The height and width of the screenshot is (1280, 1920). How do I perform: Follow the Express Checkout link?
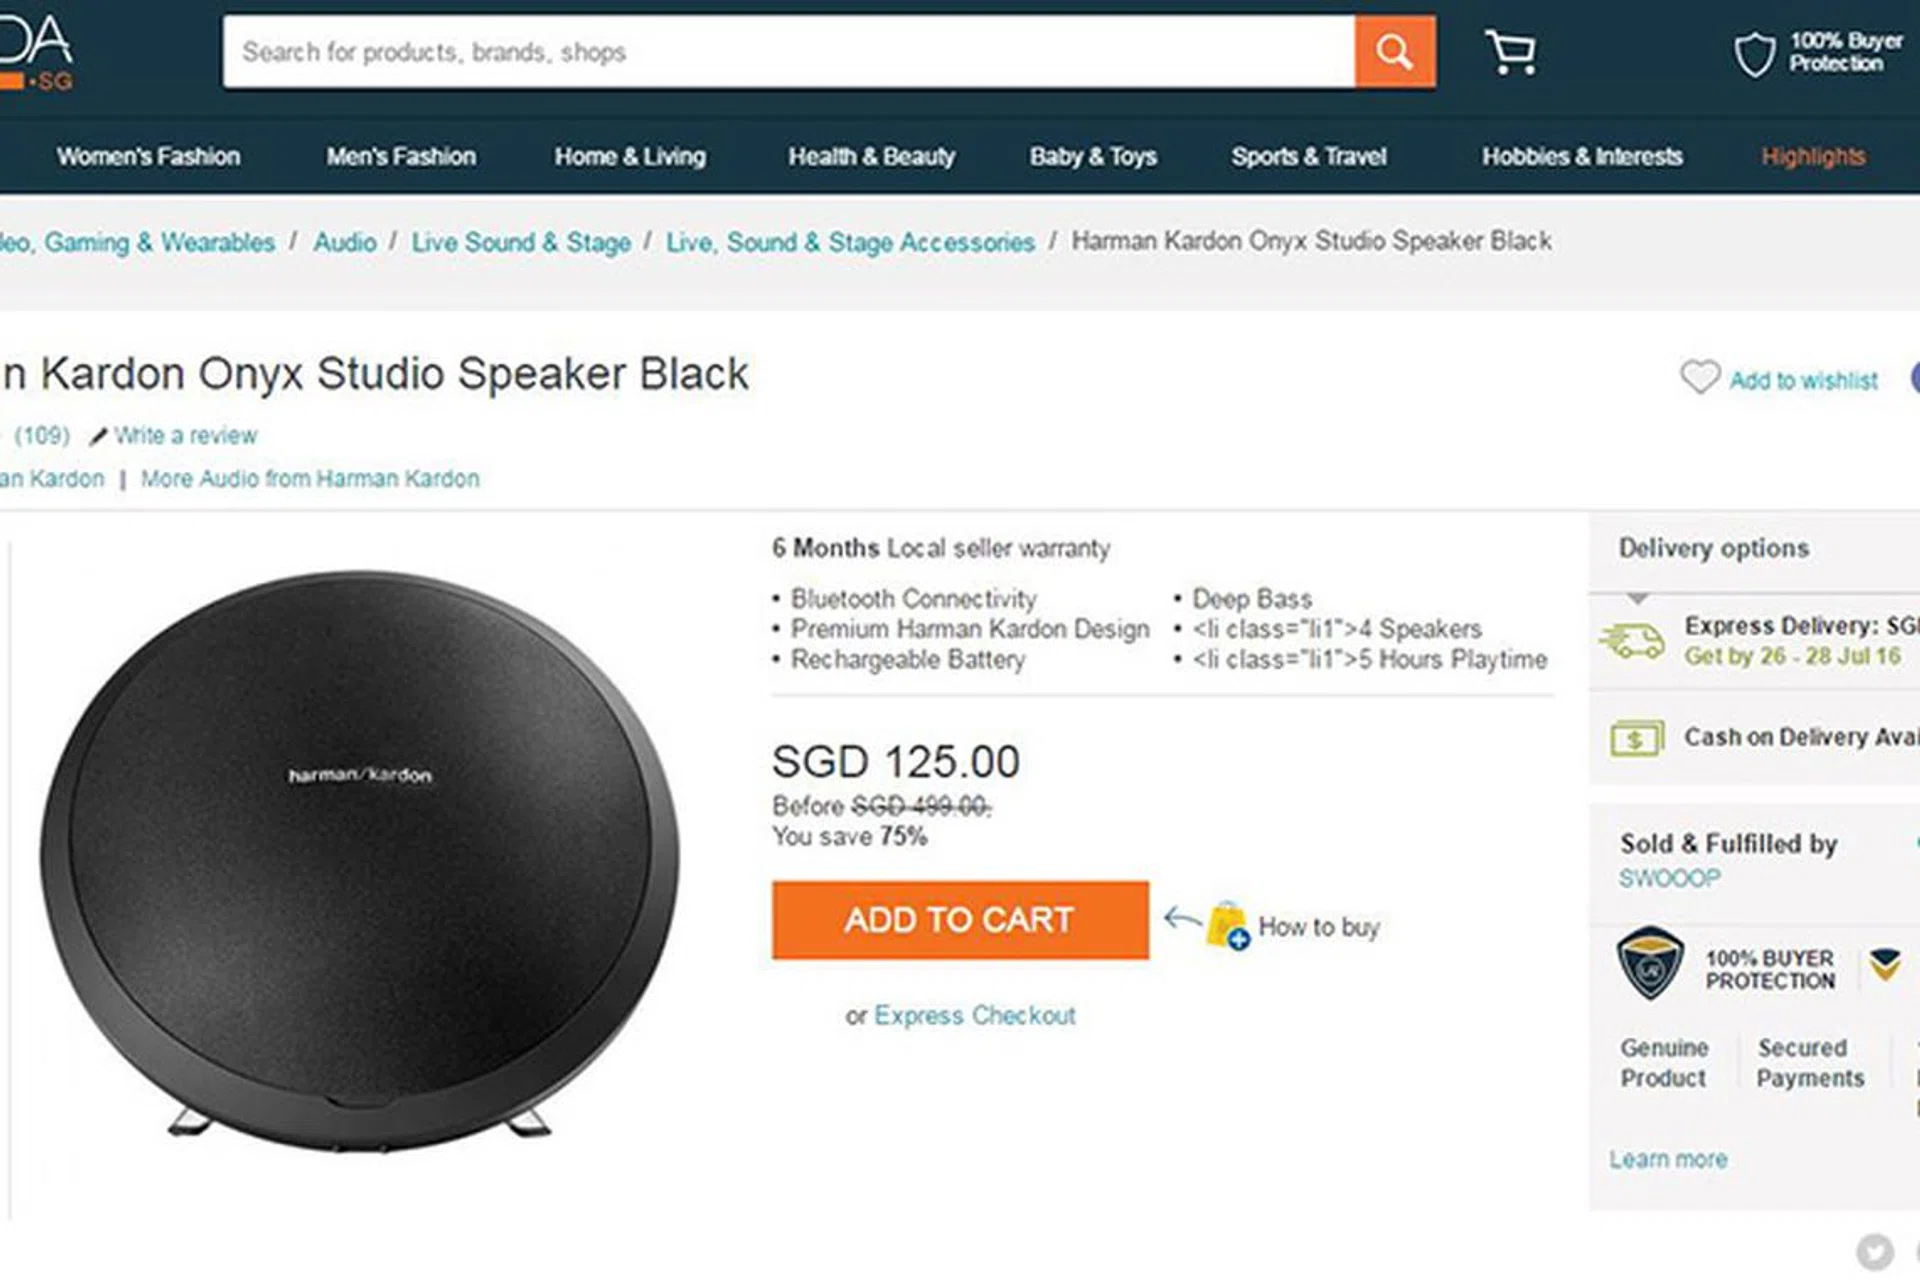tap(974, 1016)
